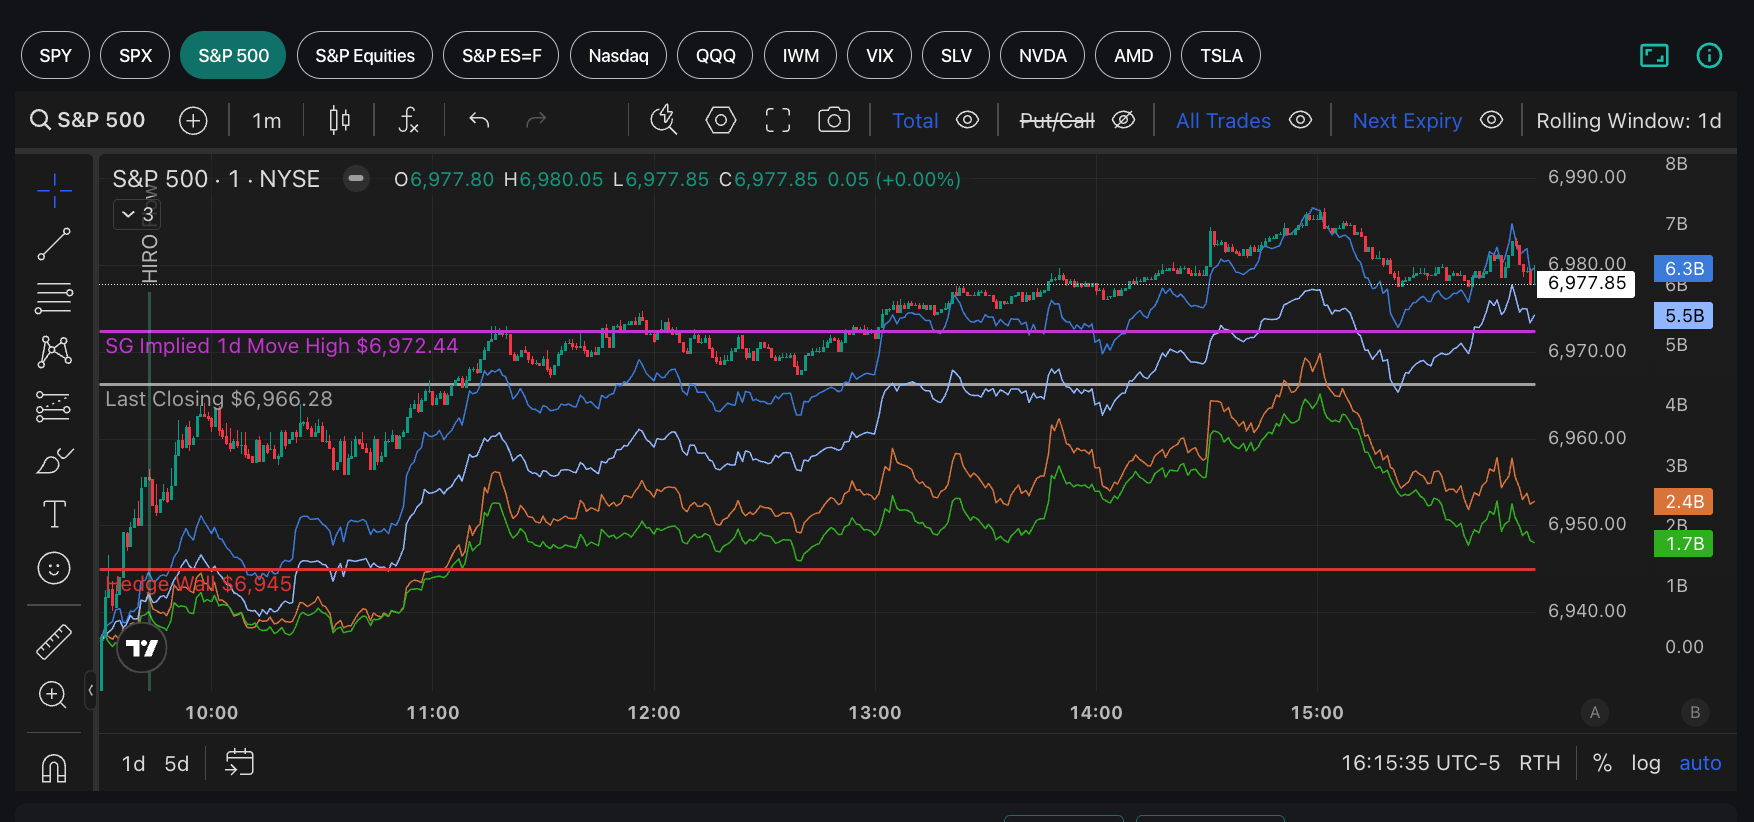
Task: Click the All Trades label
Action: click(1223, 120)
